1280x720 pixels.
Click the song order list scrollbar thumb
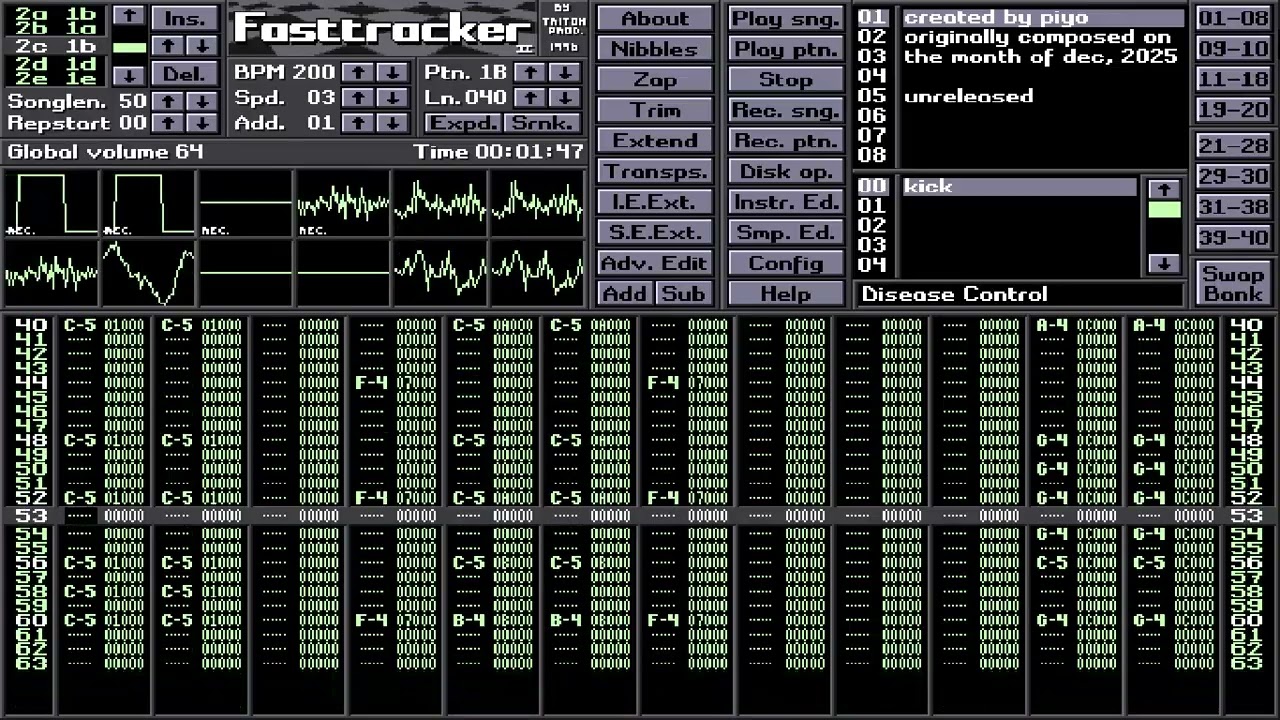tap(128, 46)
